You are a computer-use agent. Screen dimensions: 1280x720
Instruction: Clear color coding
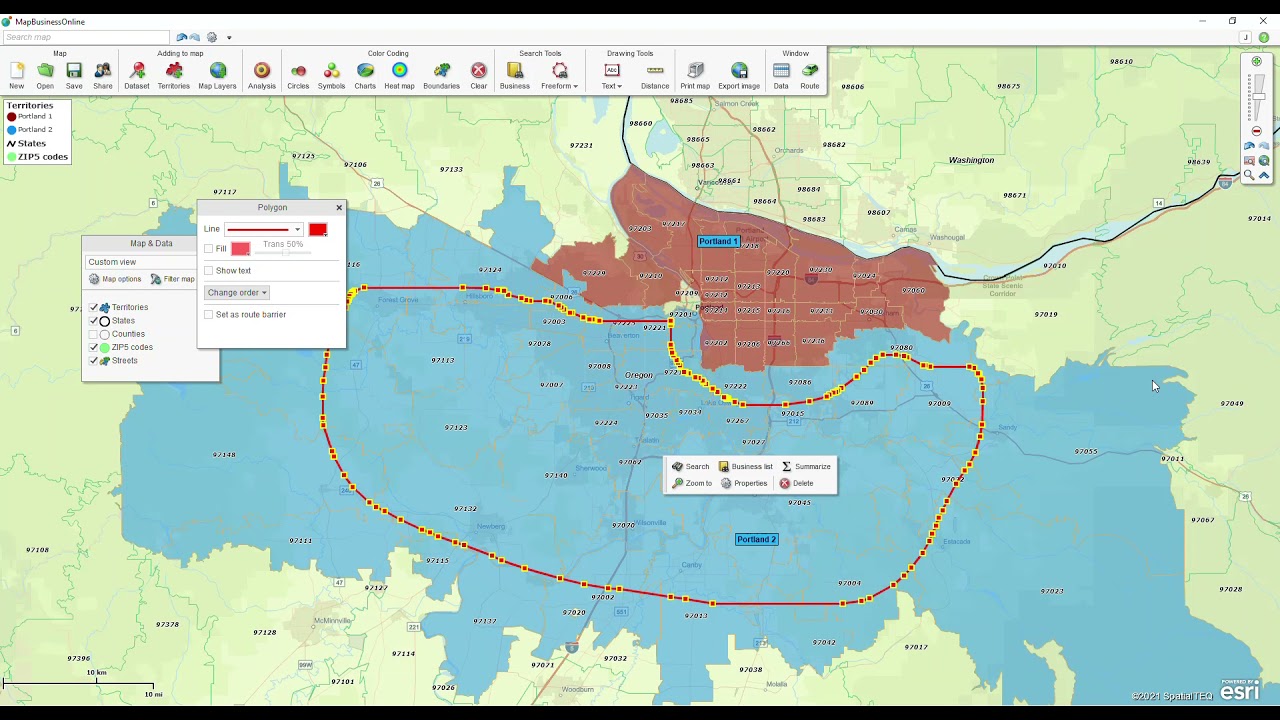pyautogui.click(x=479, y=75)
